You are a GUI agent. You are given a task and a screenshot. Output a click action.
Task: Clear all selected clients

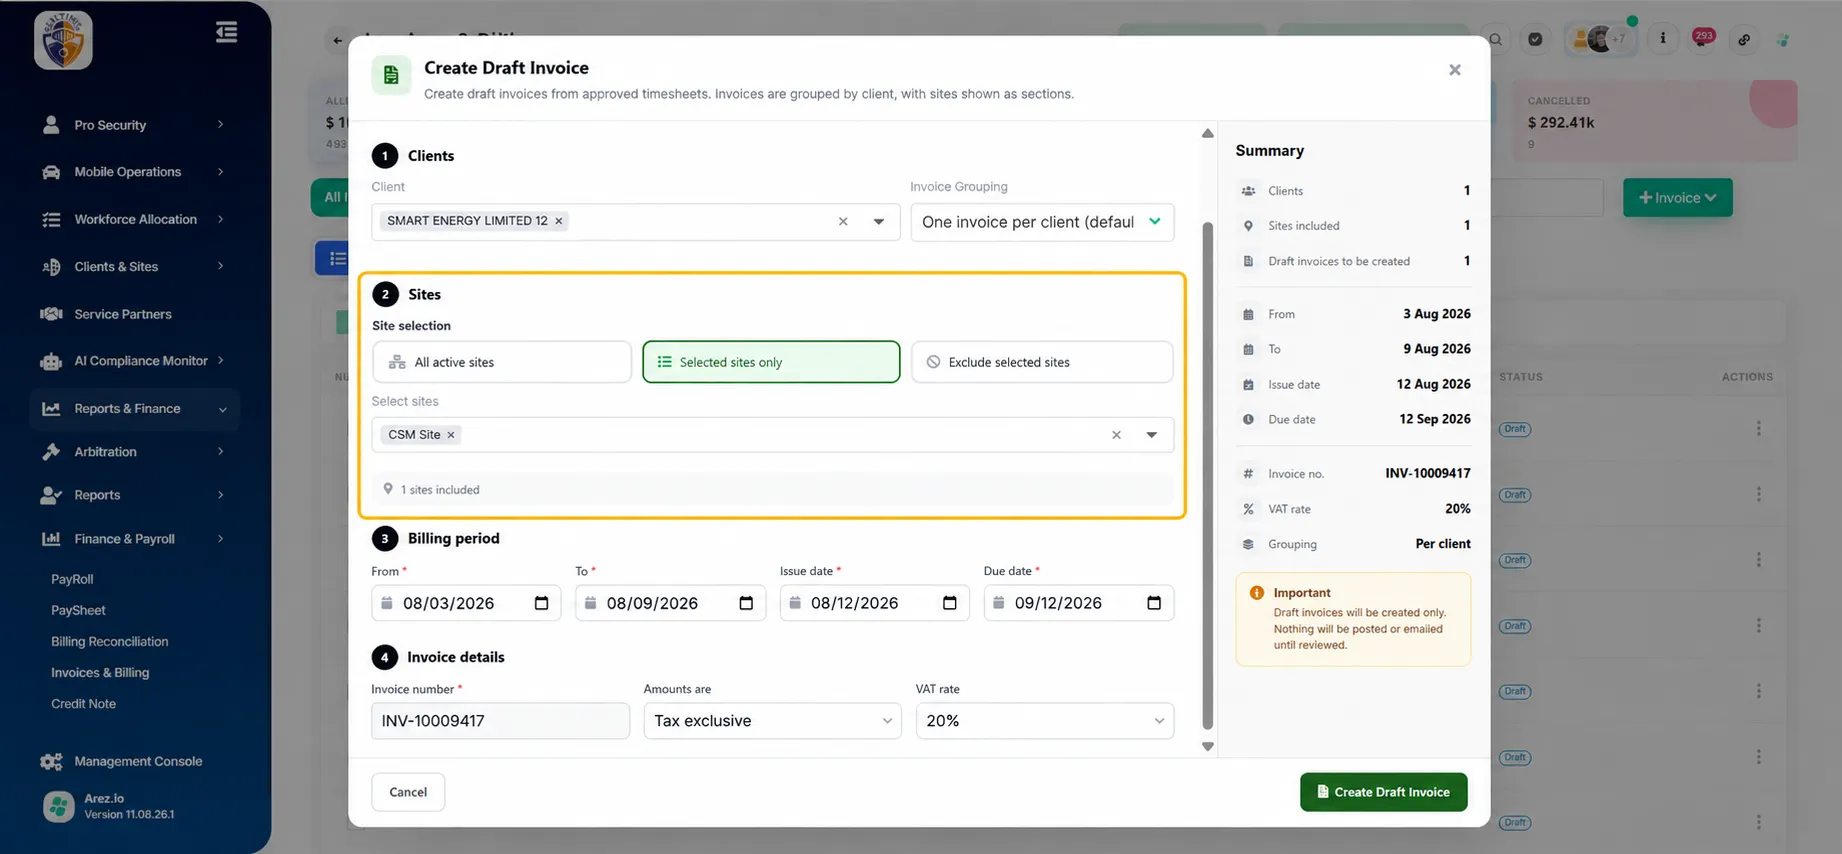(843, 222)
